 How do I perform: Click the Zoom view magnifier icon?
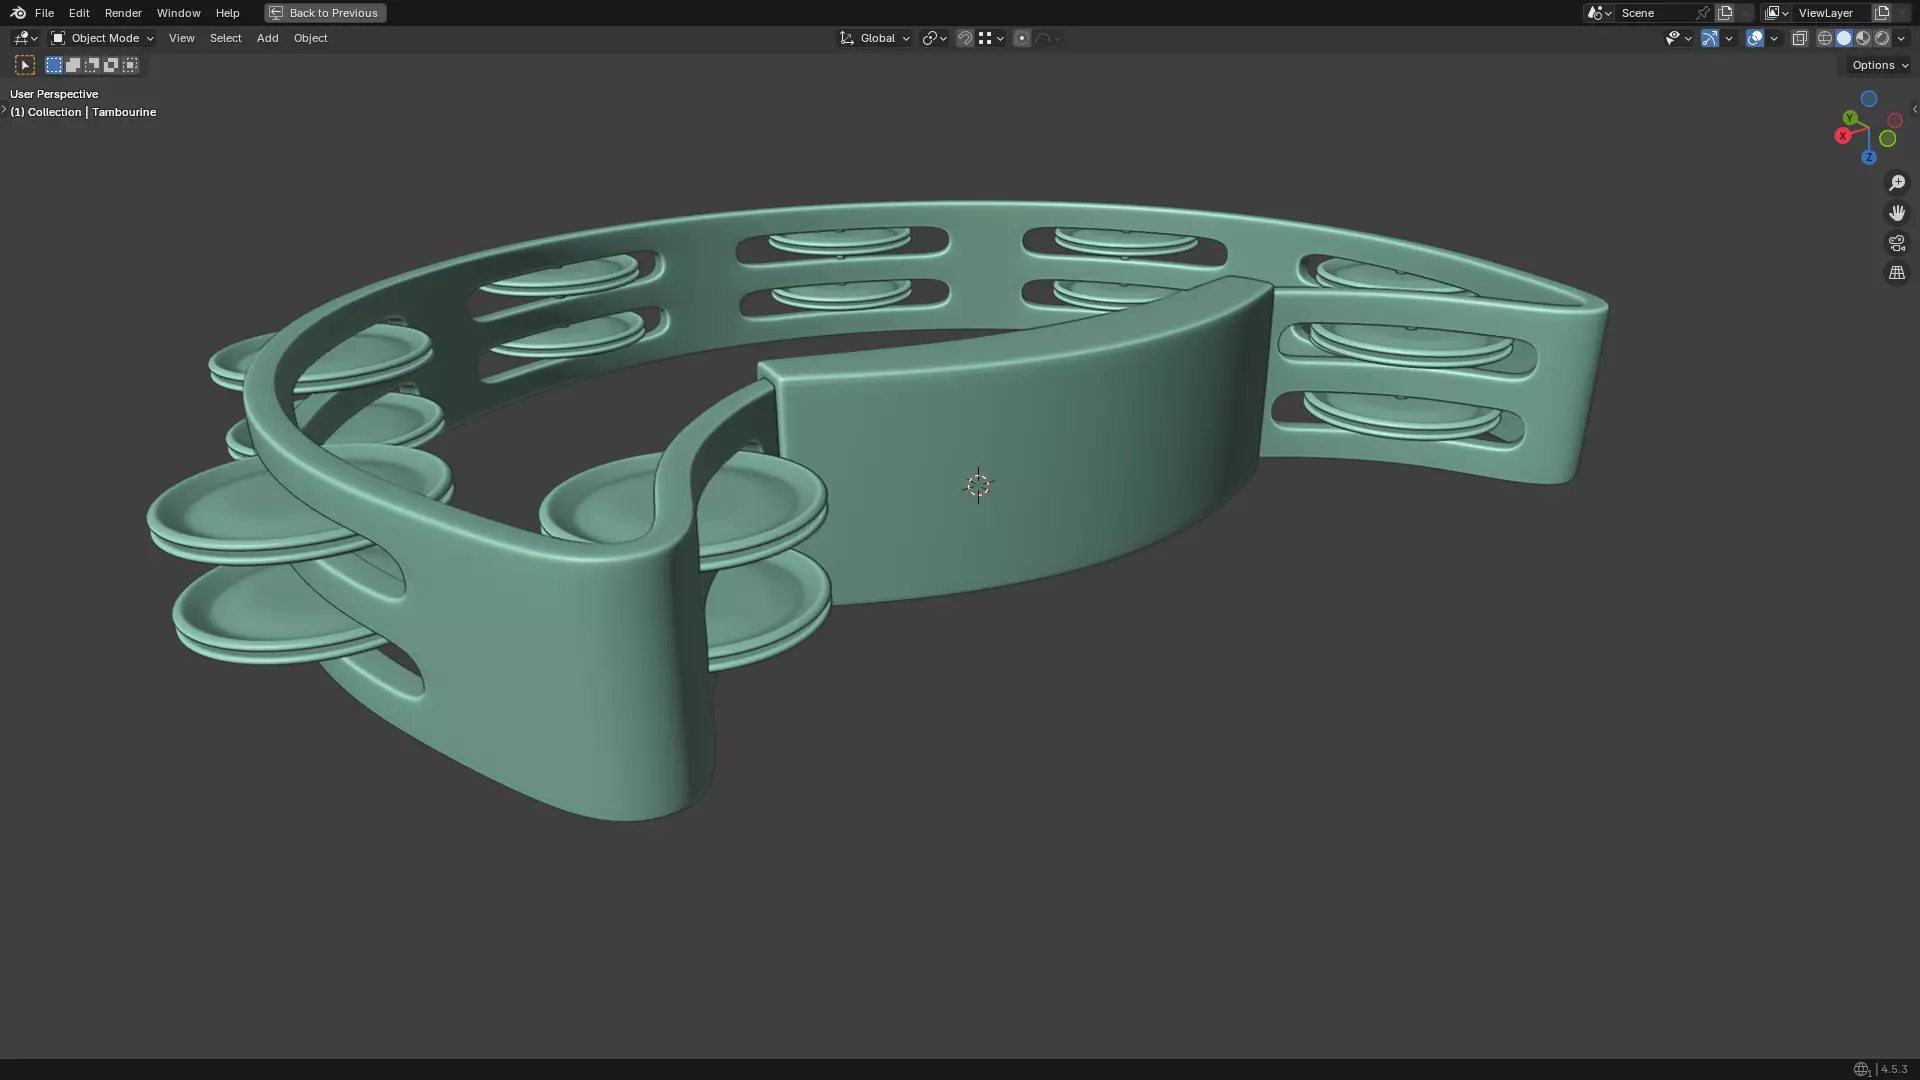pos(1897,183)
